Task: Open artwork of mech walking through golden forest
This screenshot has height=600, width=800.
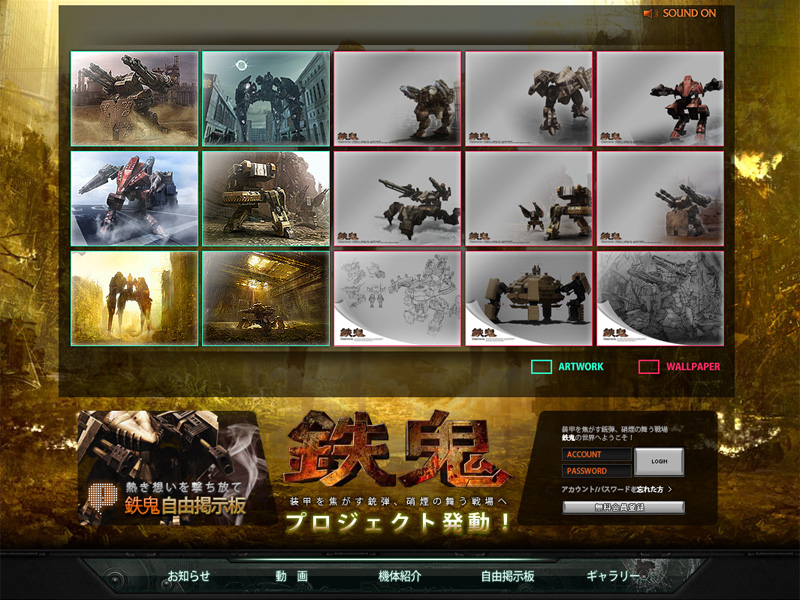Action: point(135,298)
